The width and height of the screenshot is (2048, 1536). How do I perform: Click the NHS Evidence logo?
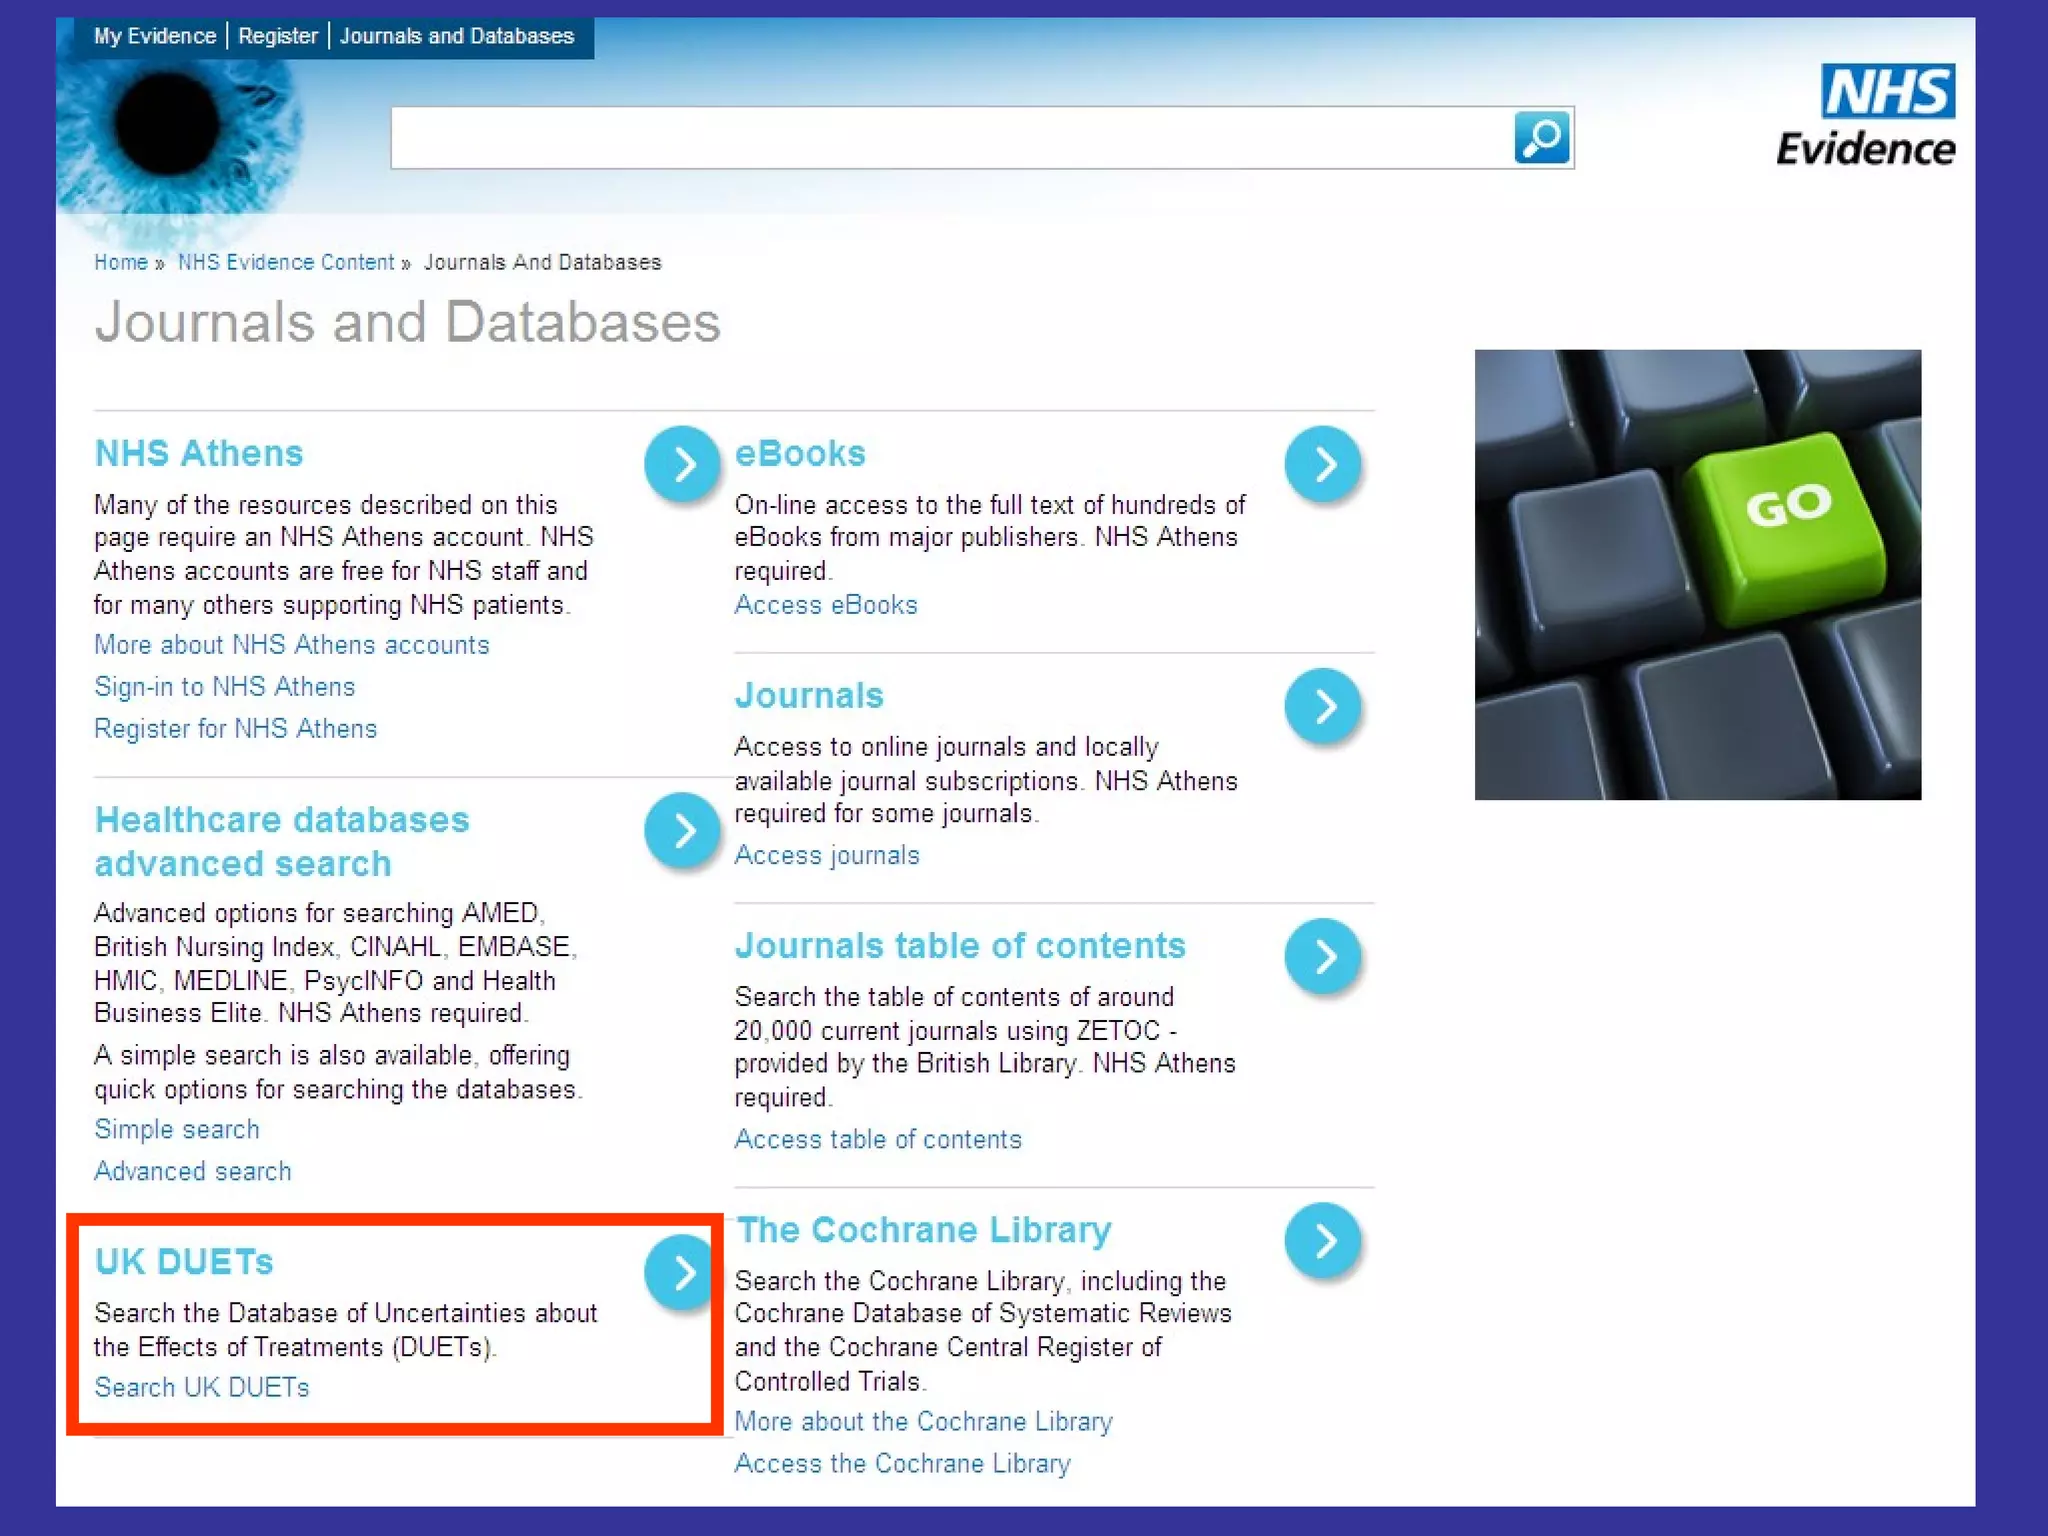pos(1866,116)
